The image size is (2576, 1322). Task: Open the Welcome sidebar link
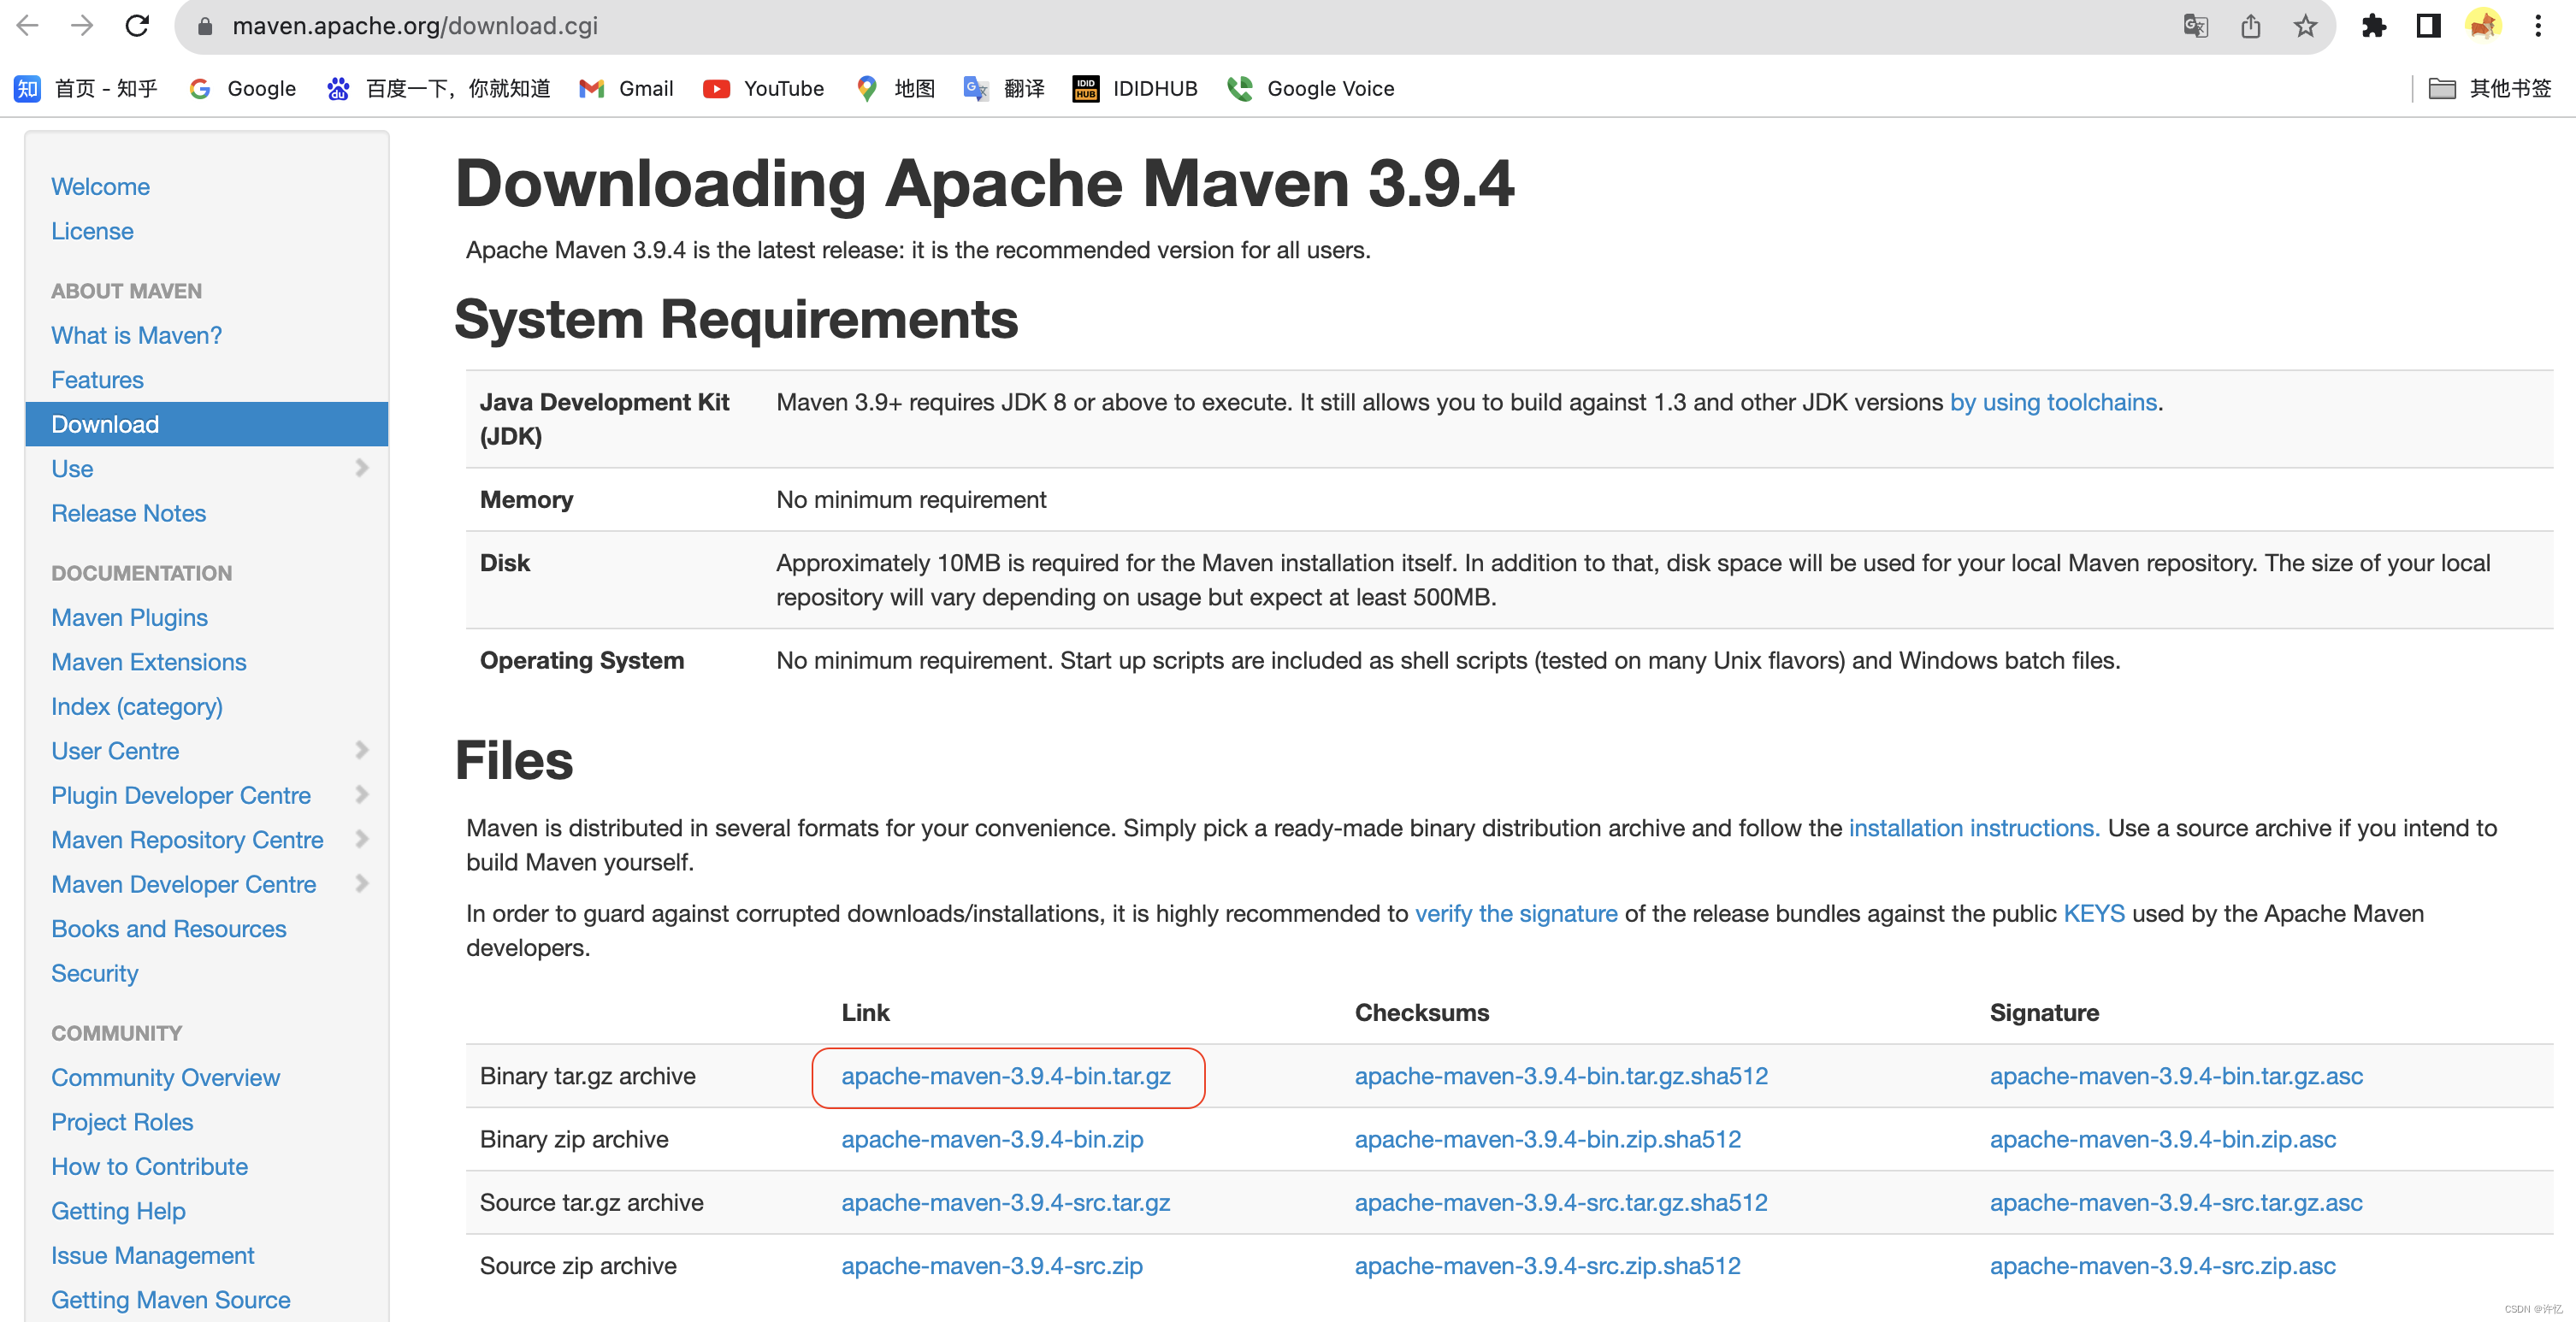click(x=100, y=187)
